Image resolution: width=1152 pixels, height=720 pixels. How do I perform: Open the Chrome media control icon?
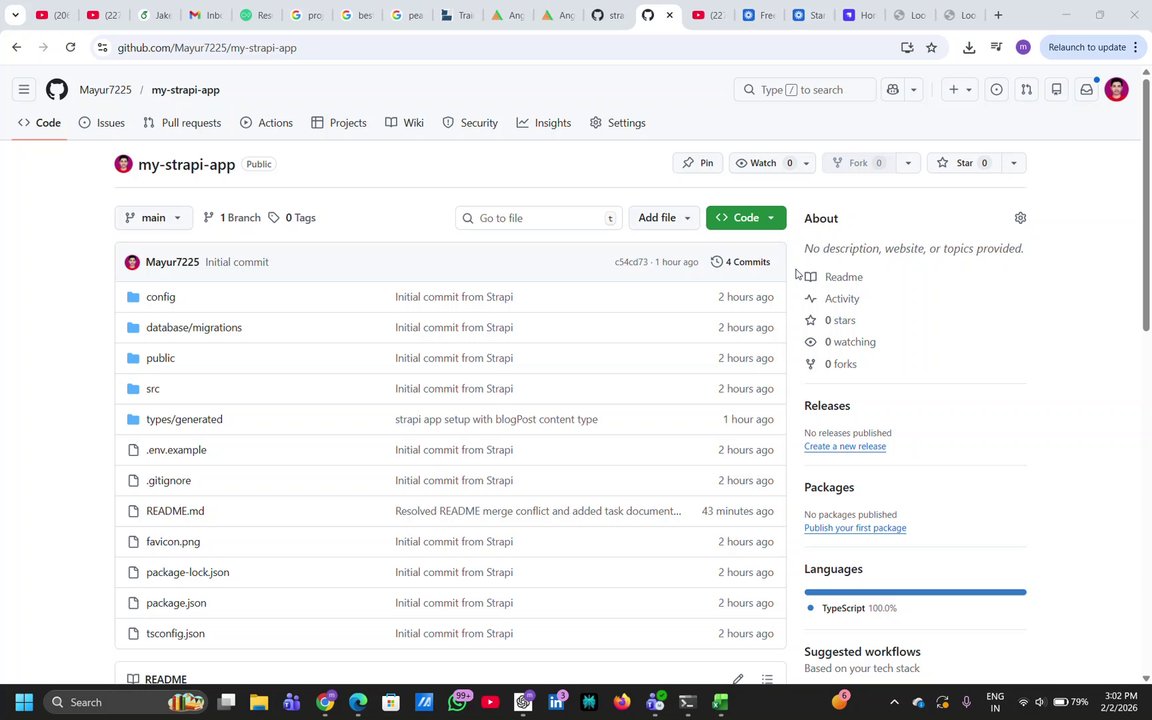point(996,47)
